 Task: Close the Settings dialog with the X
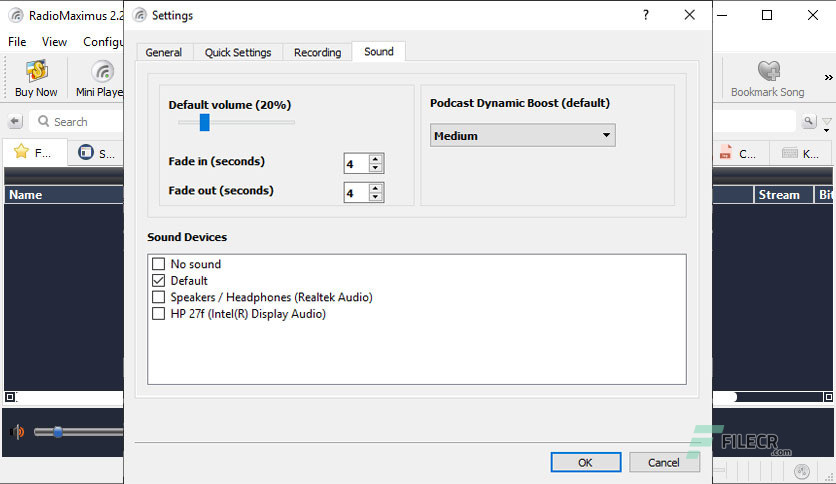(x=689, y=15)
